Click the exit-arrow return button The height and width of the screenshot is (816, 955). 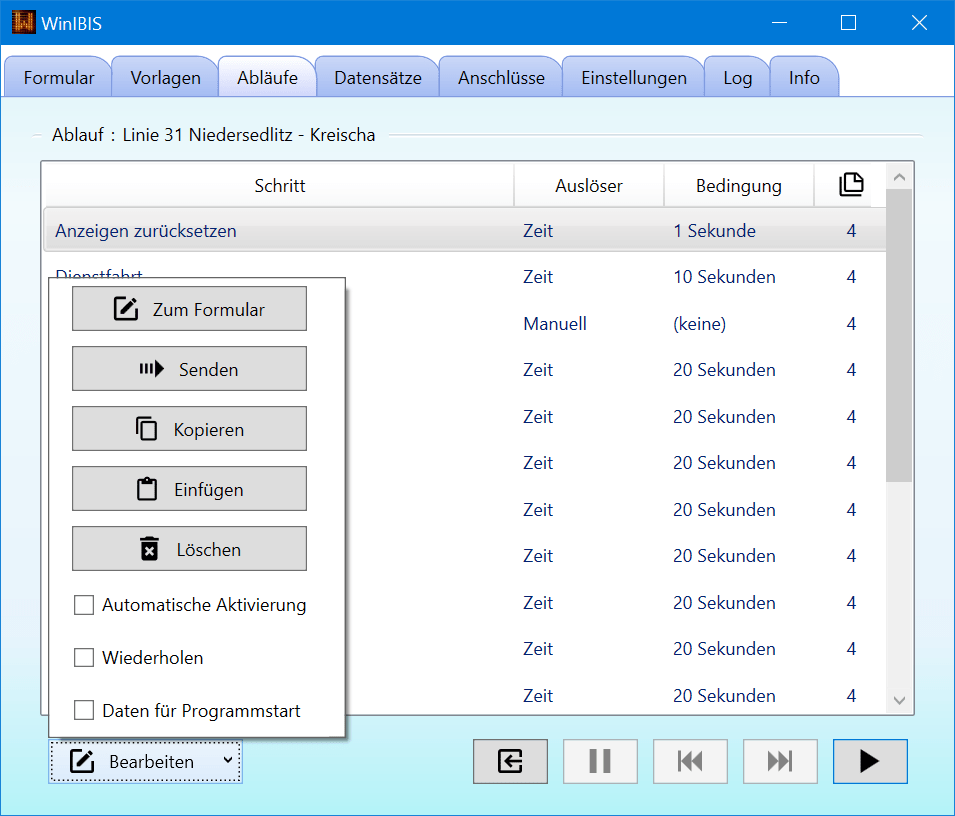pyautogui.click(x=510, y=761)
